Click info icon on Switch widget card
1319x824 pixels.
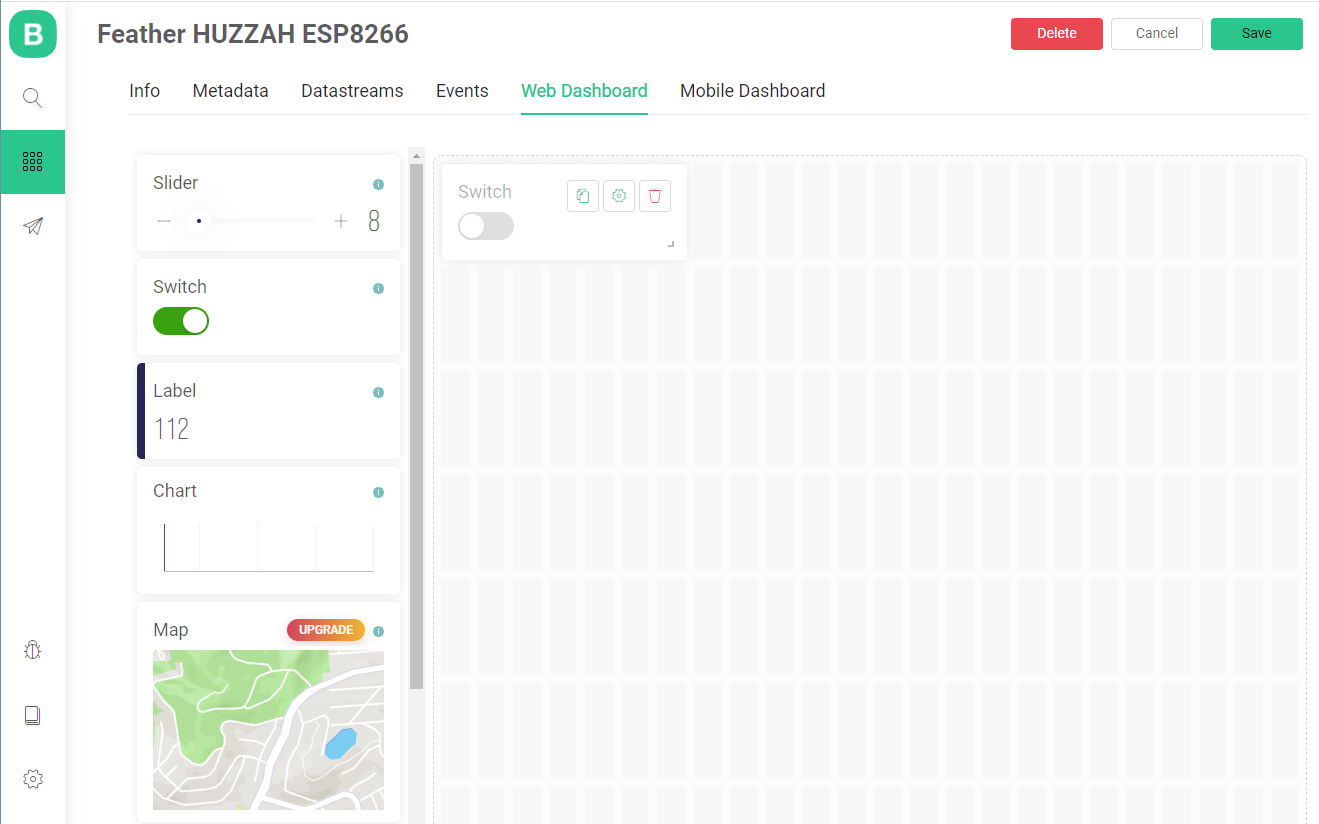(x=378, y=288)
